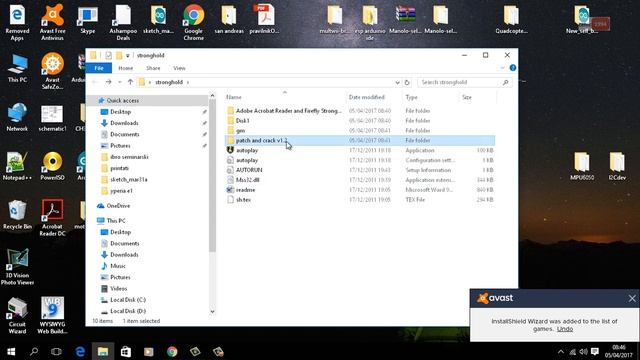This screenshot has width=640, height=360.
Task: Open the Skype desktop shortcut
Action: [87, 20]
